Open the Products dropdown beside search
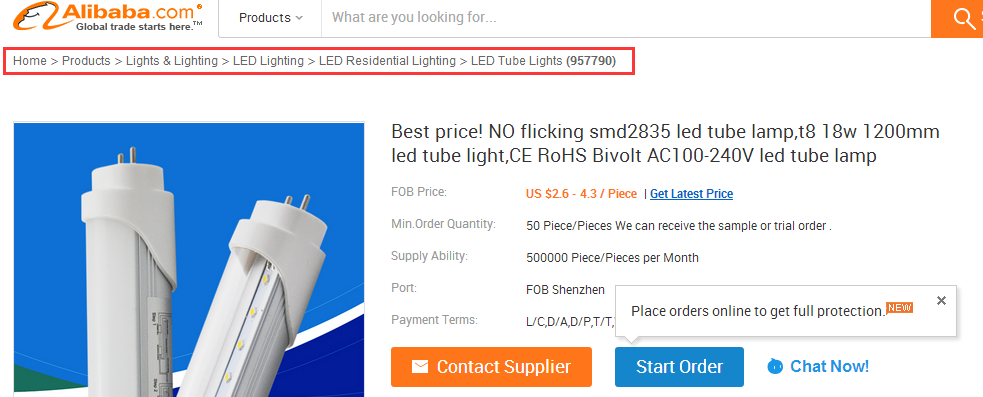983x397 pixels. tap(270, 18)
